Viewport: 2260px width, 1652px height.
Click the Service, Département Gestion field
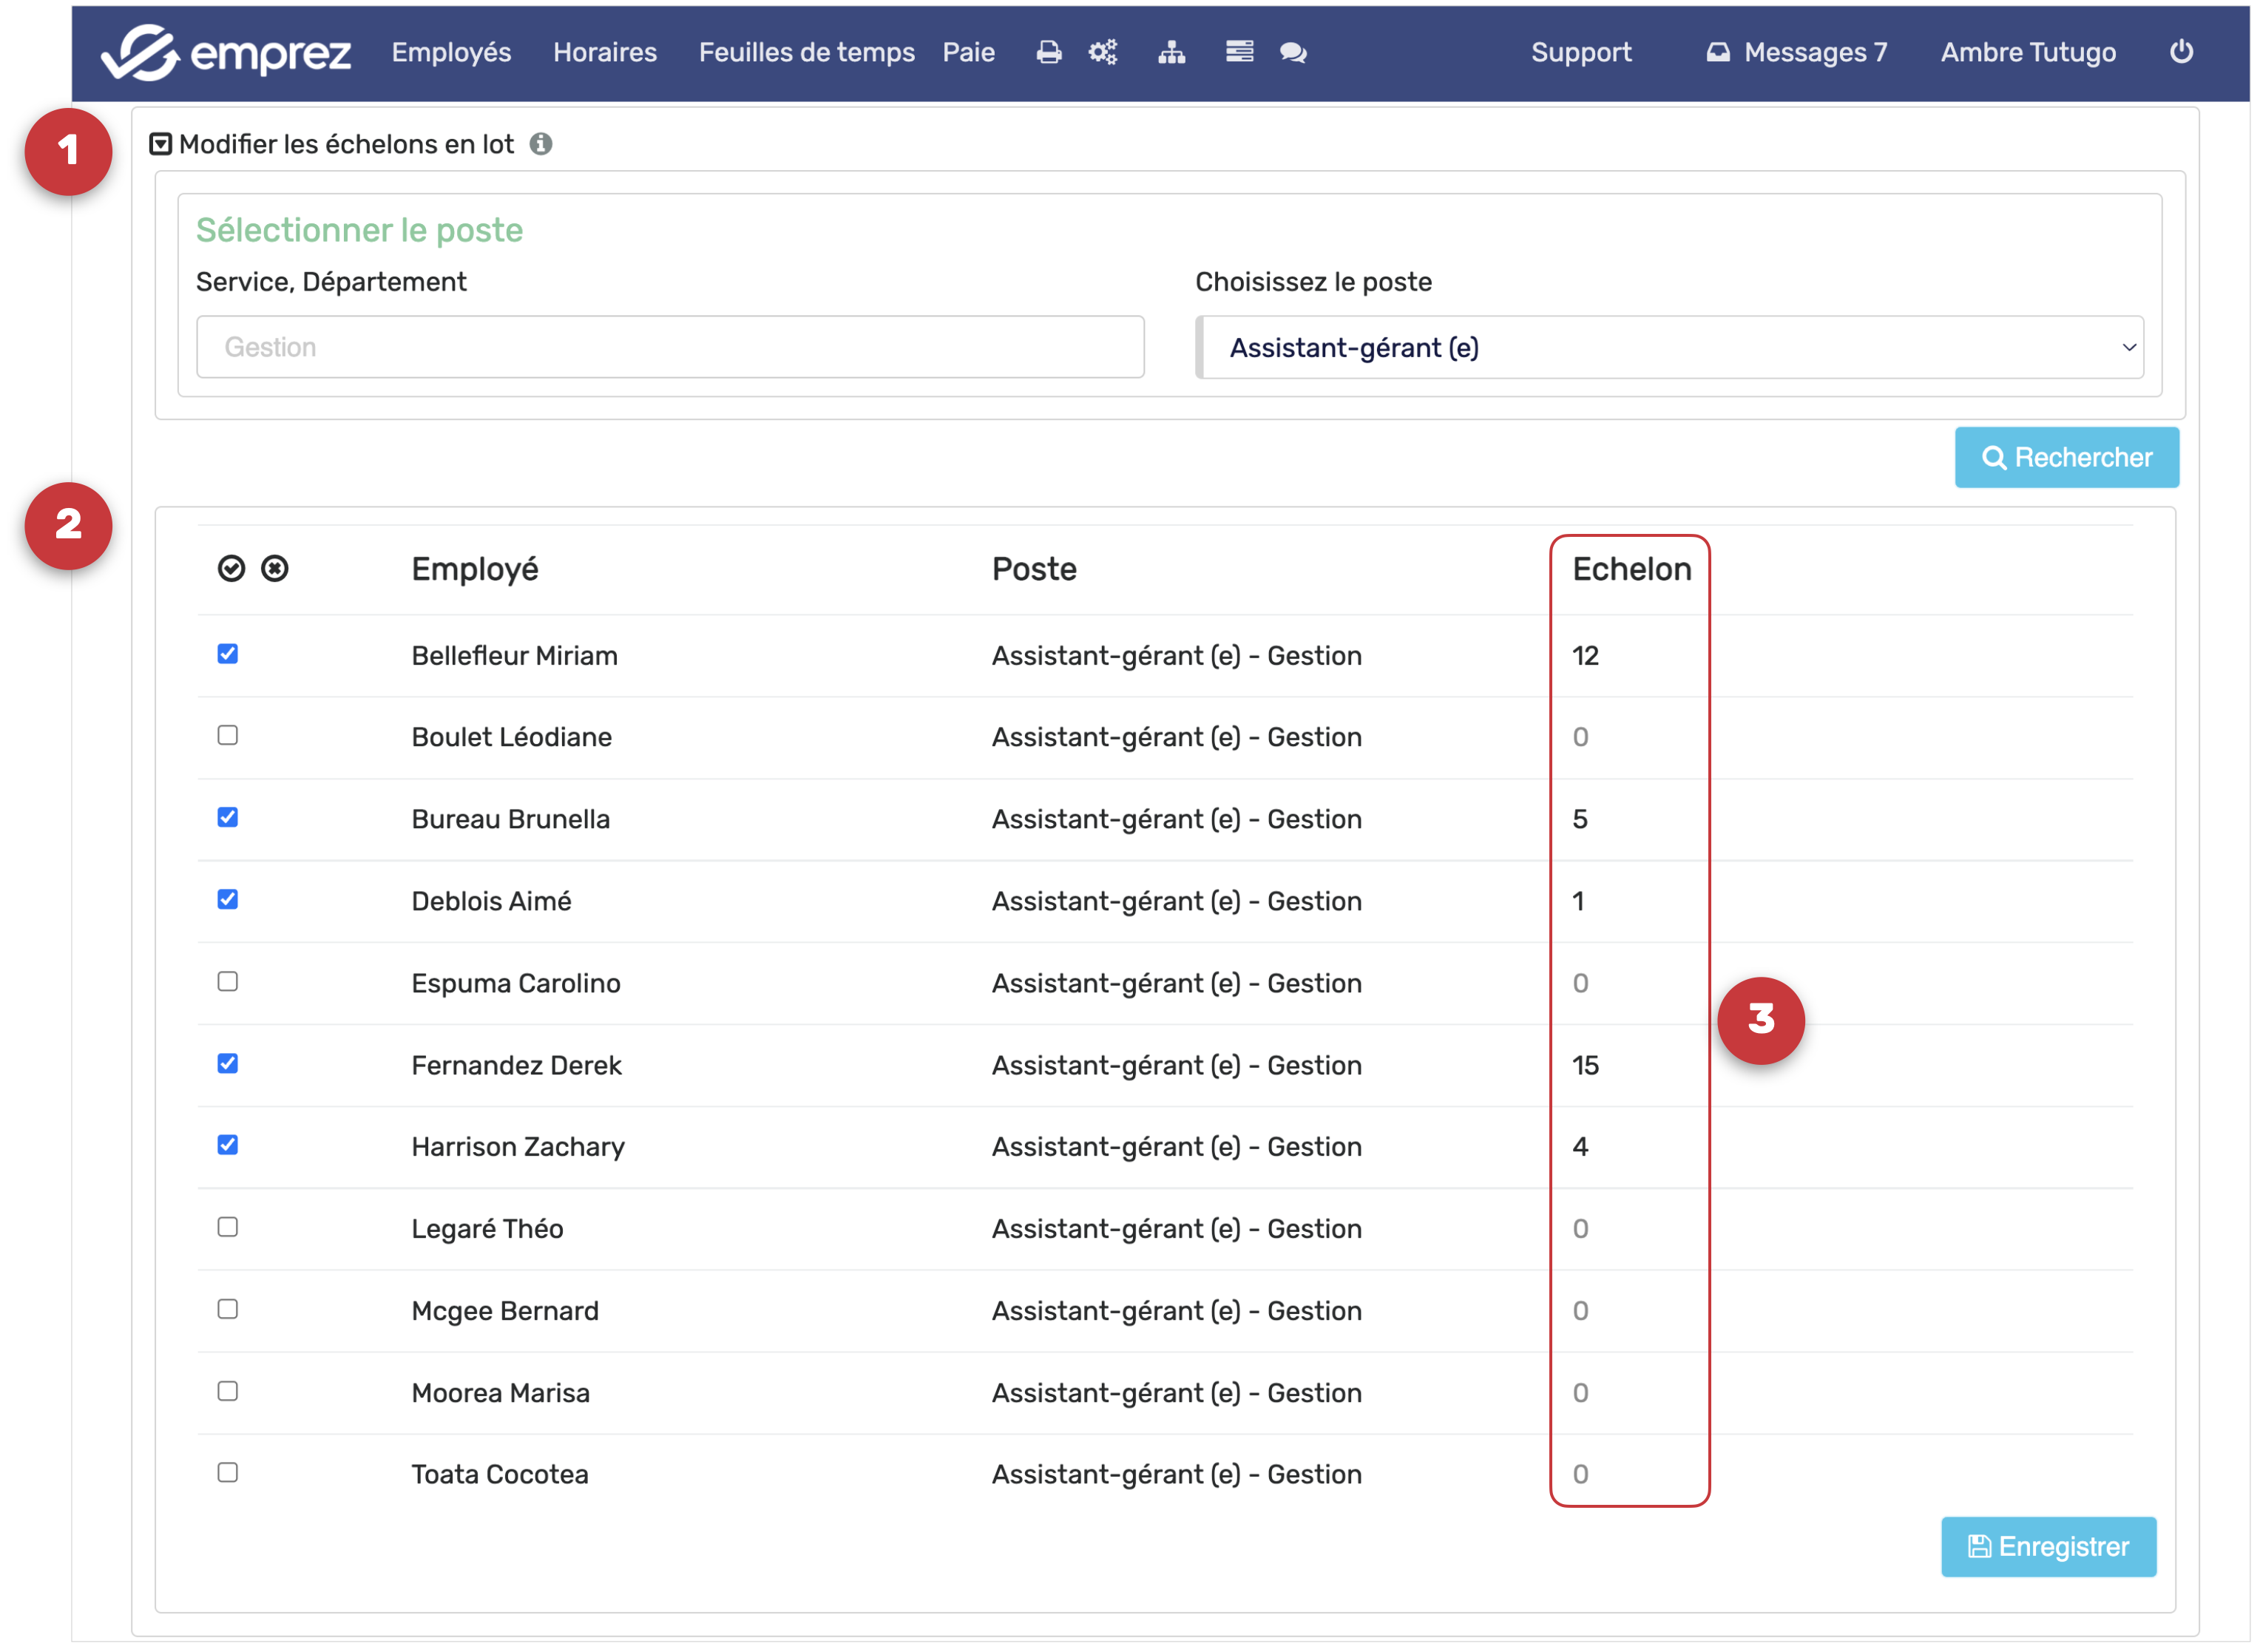670,347
